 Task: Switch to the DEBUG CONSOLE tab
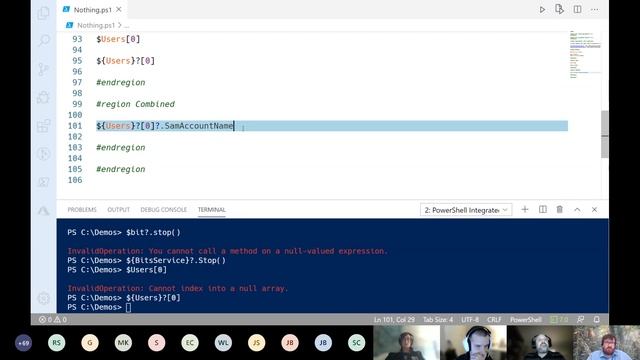click(163, 210)
